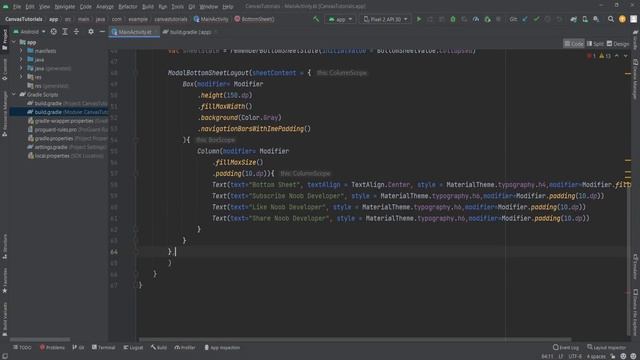Viewport: 640px width, 360px height.
Task: Open the Device Manager phone icon
Action: point(585,19)
